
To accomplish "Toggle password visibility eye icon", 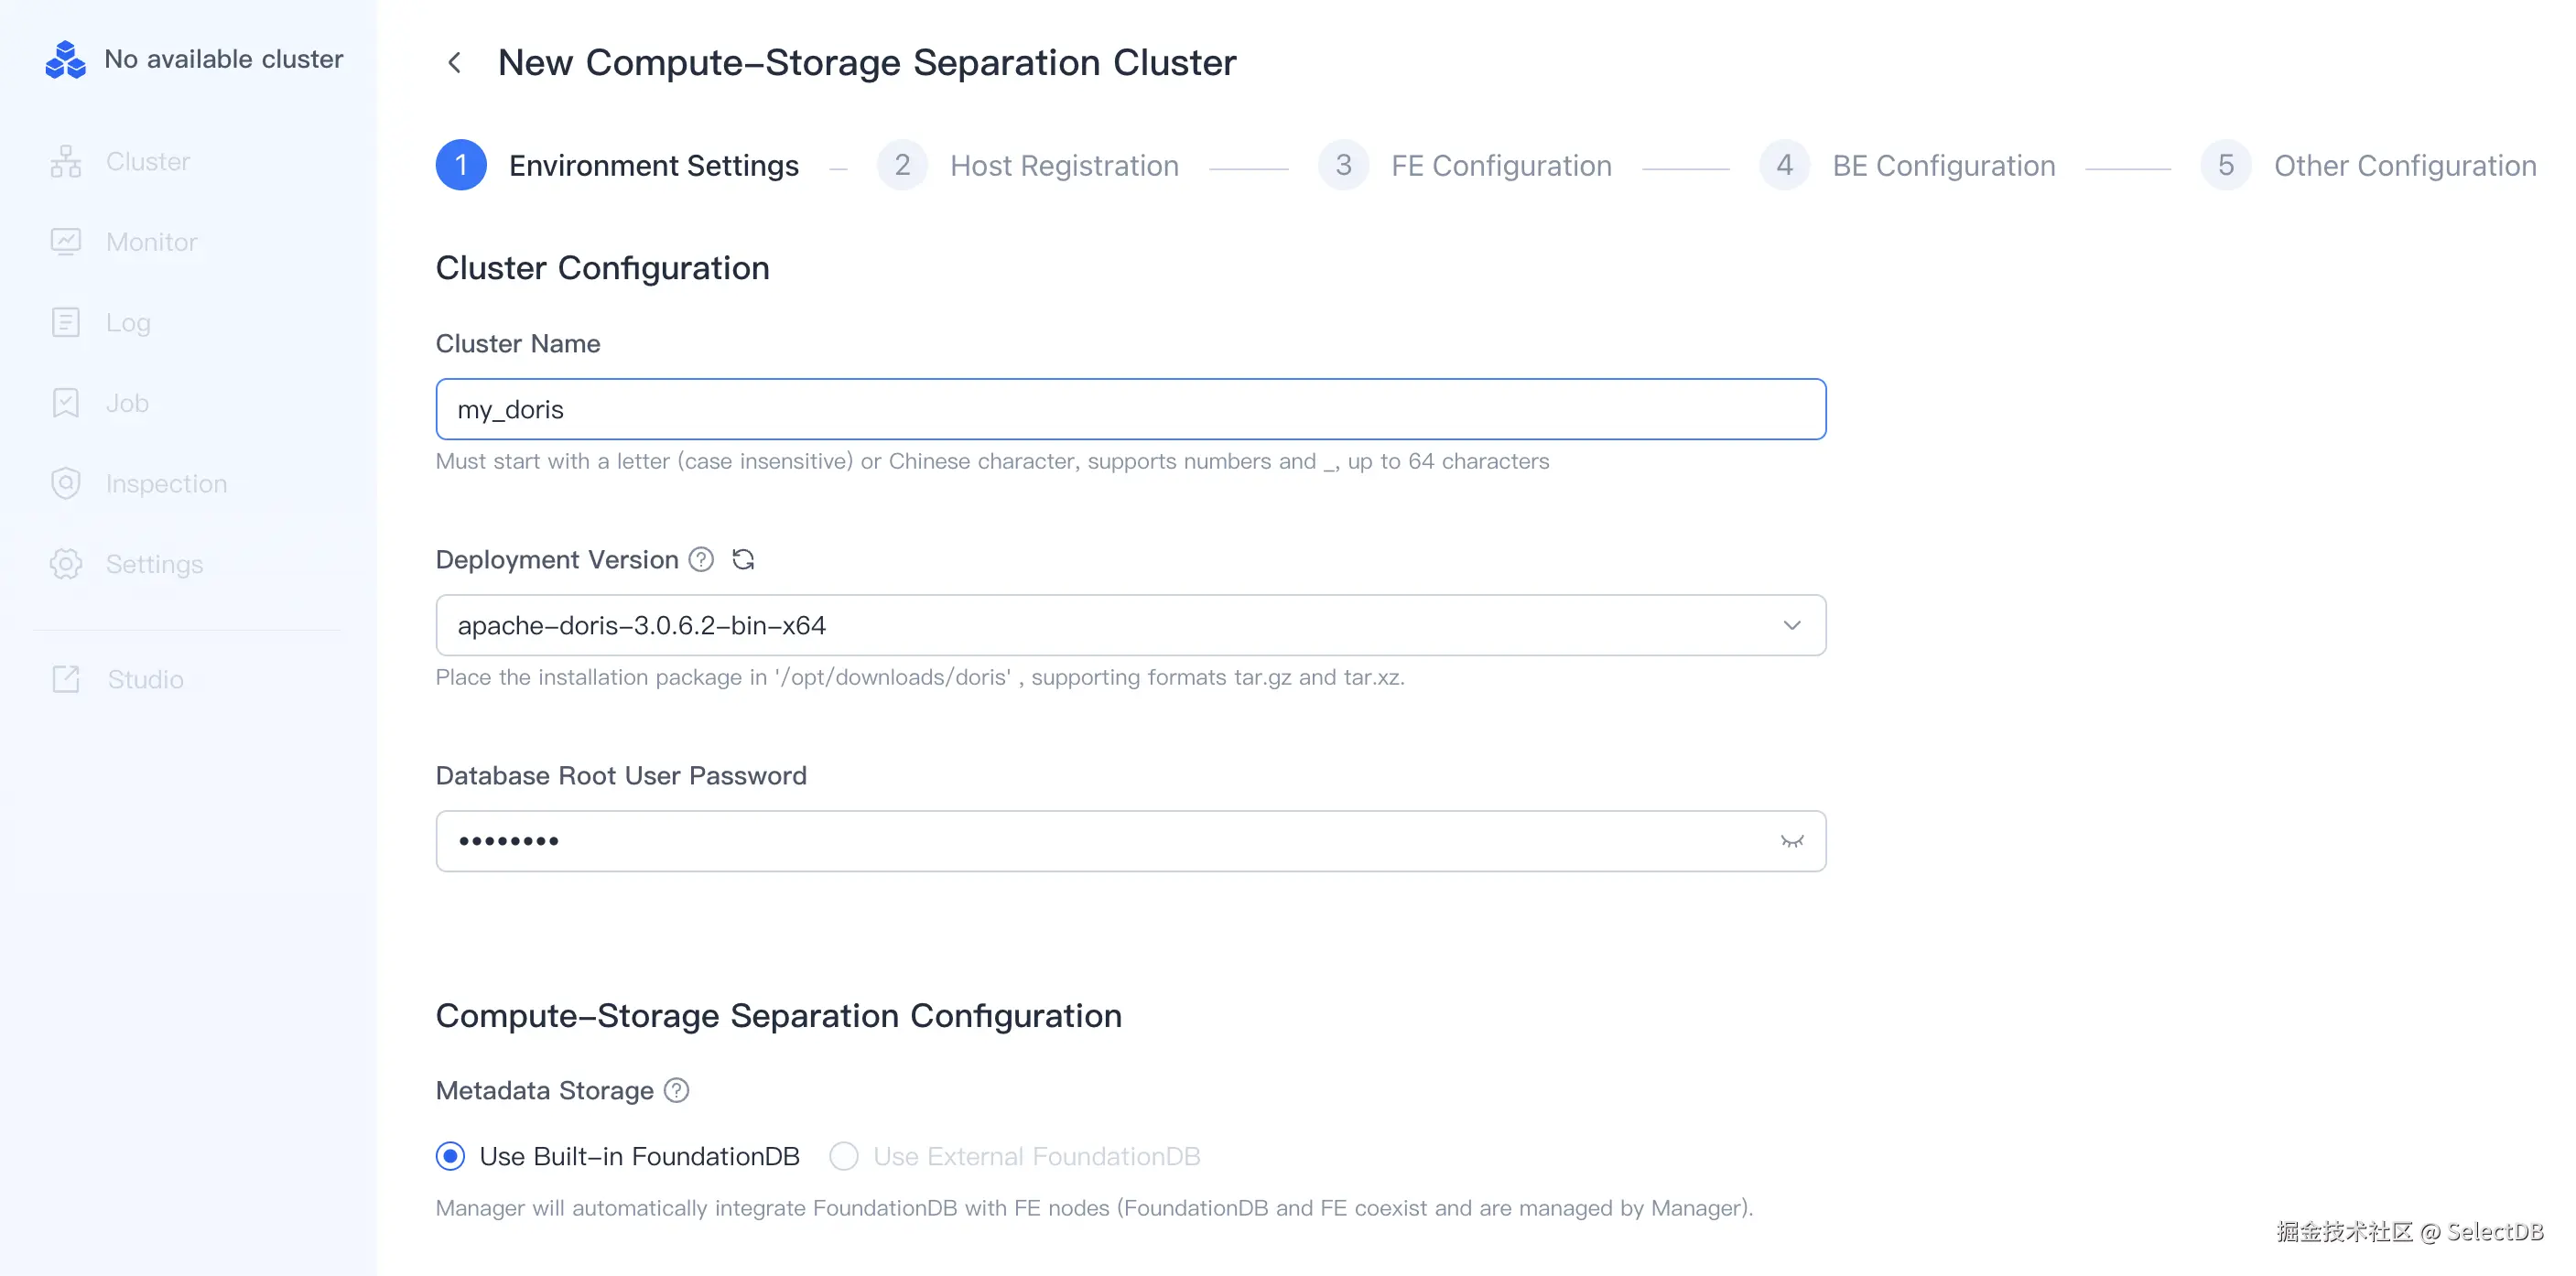I will point(1791,842).
